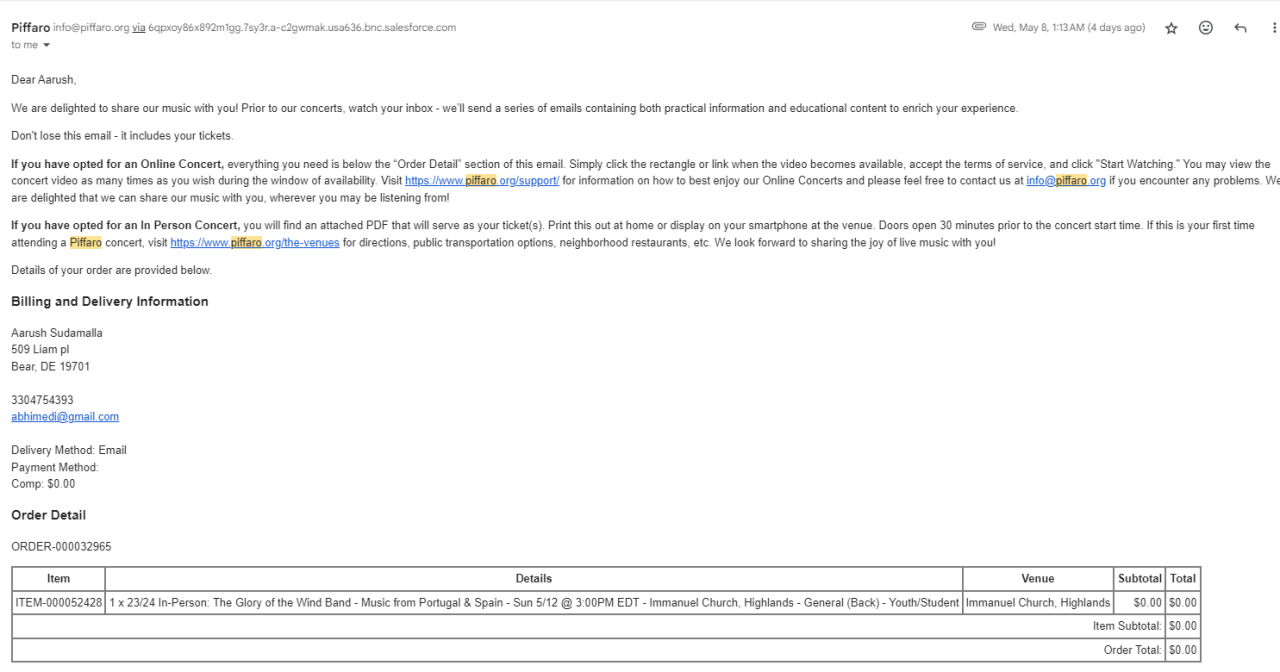1280x672 pixels.
Task: Select cell ITEM-000052428 in the table
Action: (x=59, y=603)
